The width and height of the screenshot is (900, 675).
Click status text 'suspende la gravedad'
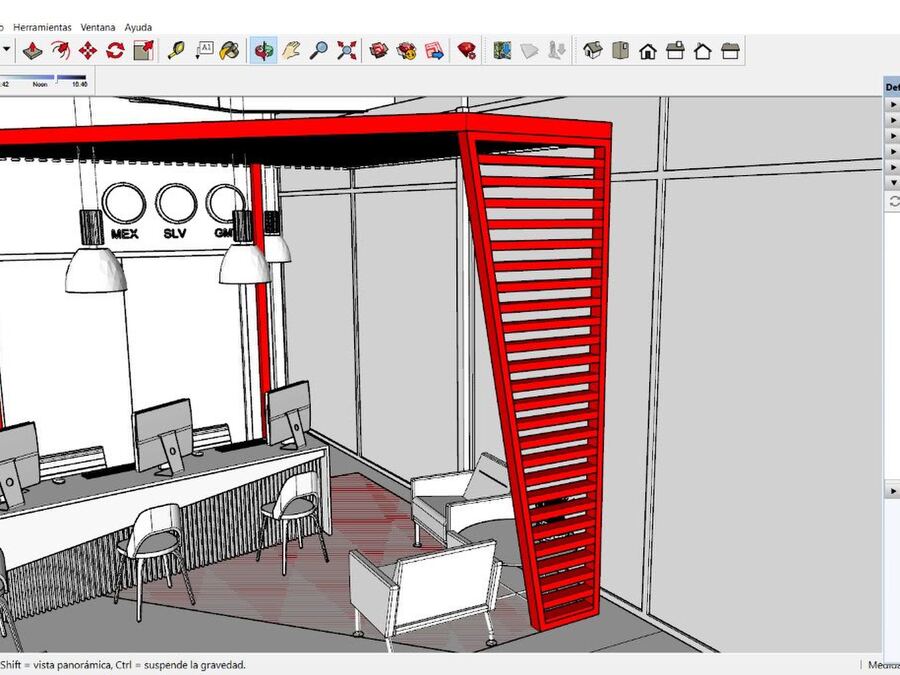(x=195, y=665)
